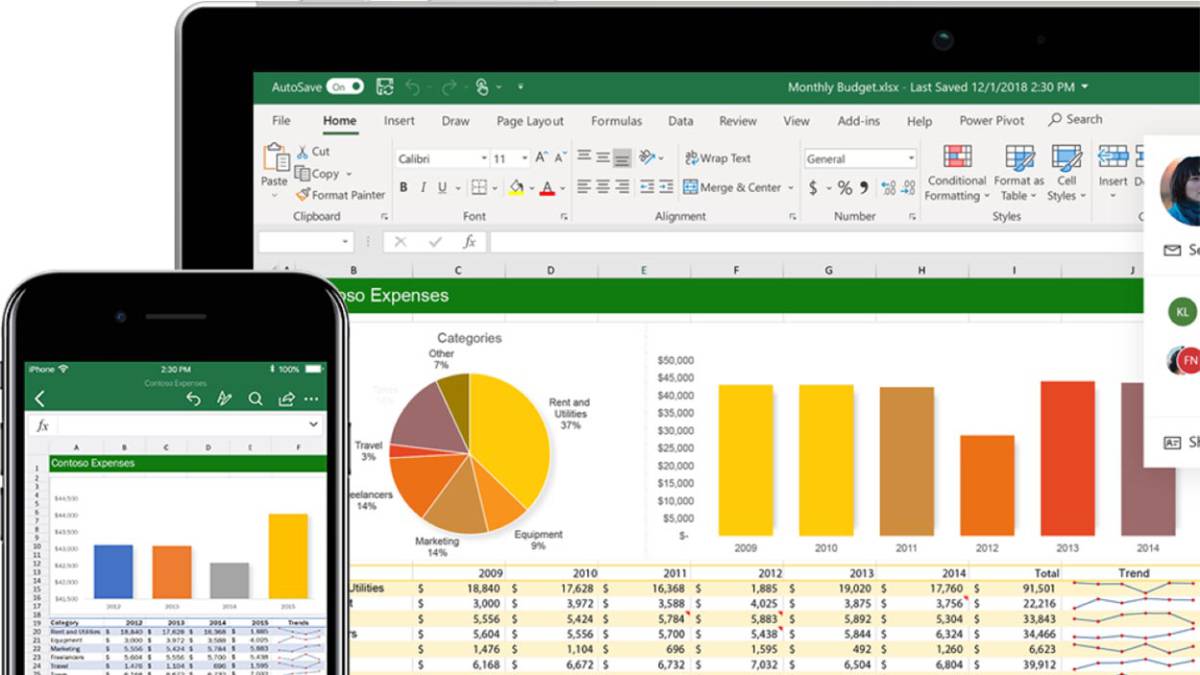Switch to the Data tab
The image size is (1200, 675).
(680, 121)
